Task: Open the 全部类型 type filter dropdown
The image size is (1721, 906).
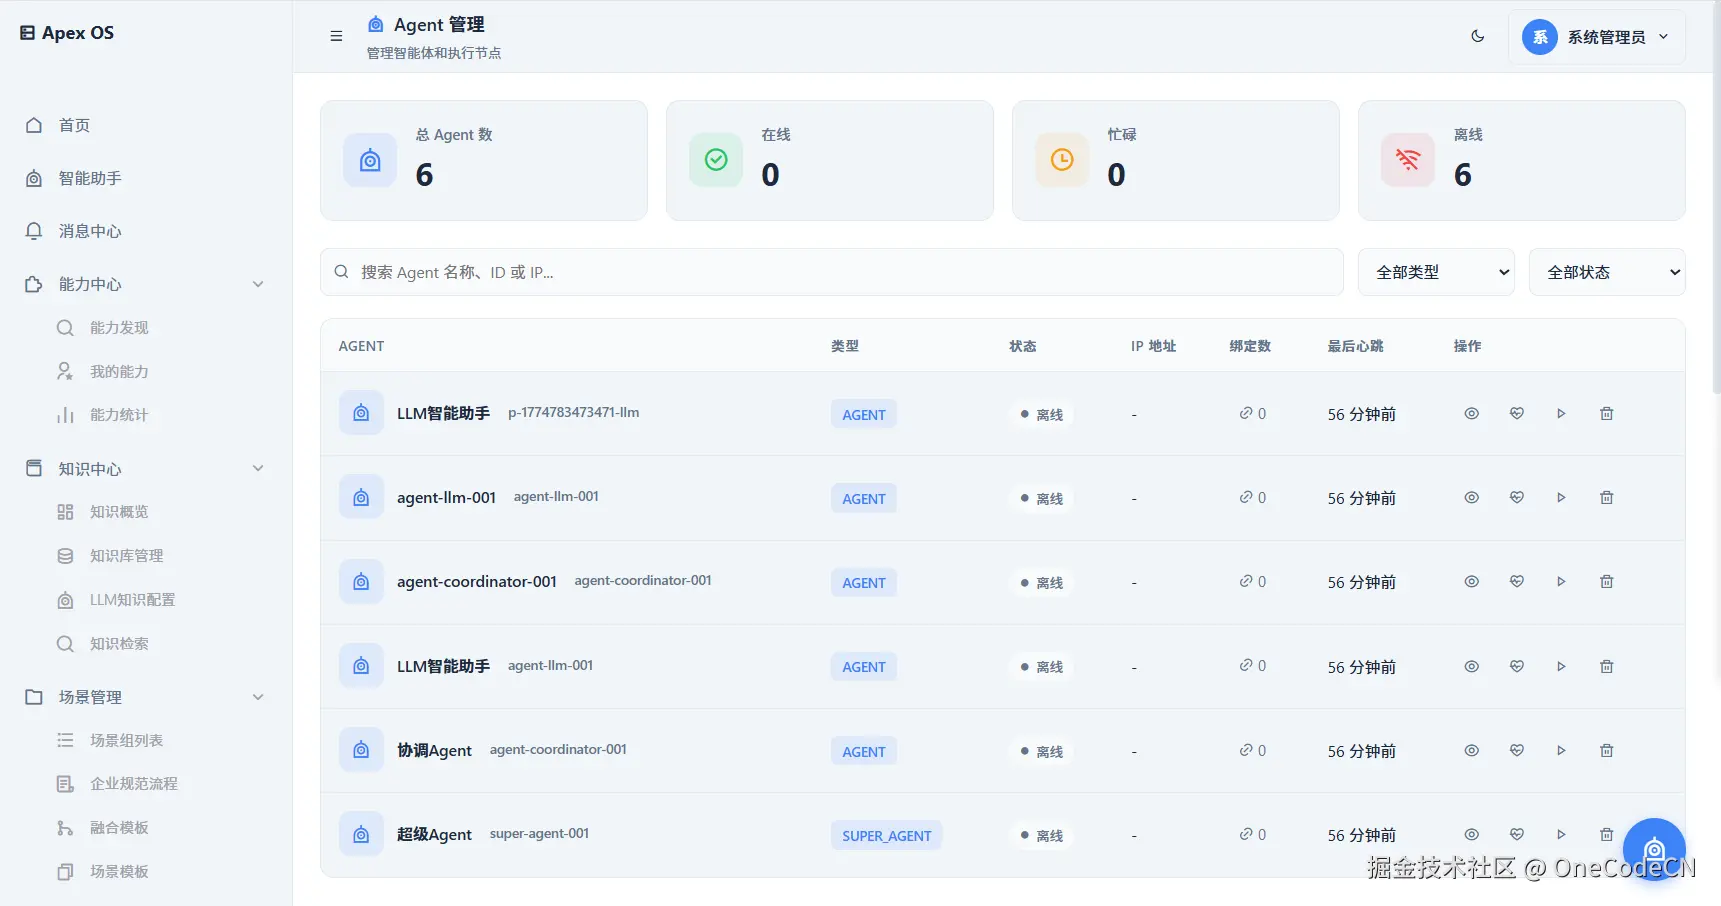Action: pos(1436,271)
